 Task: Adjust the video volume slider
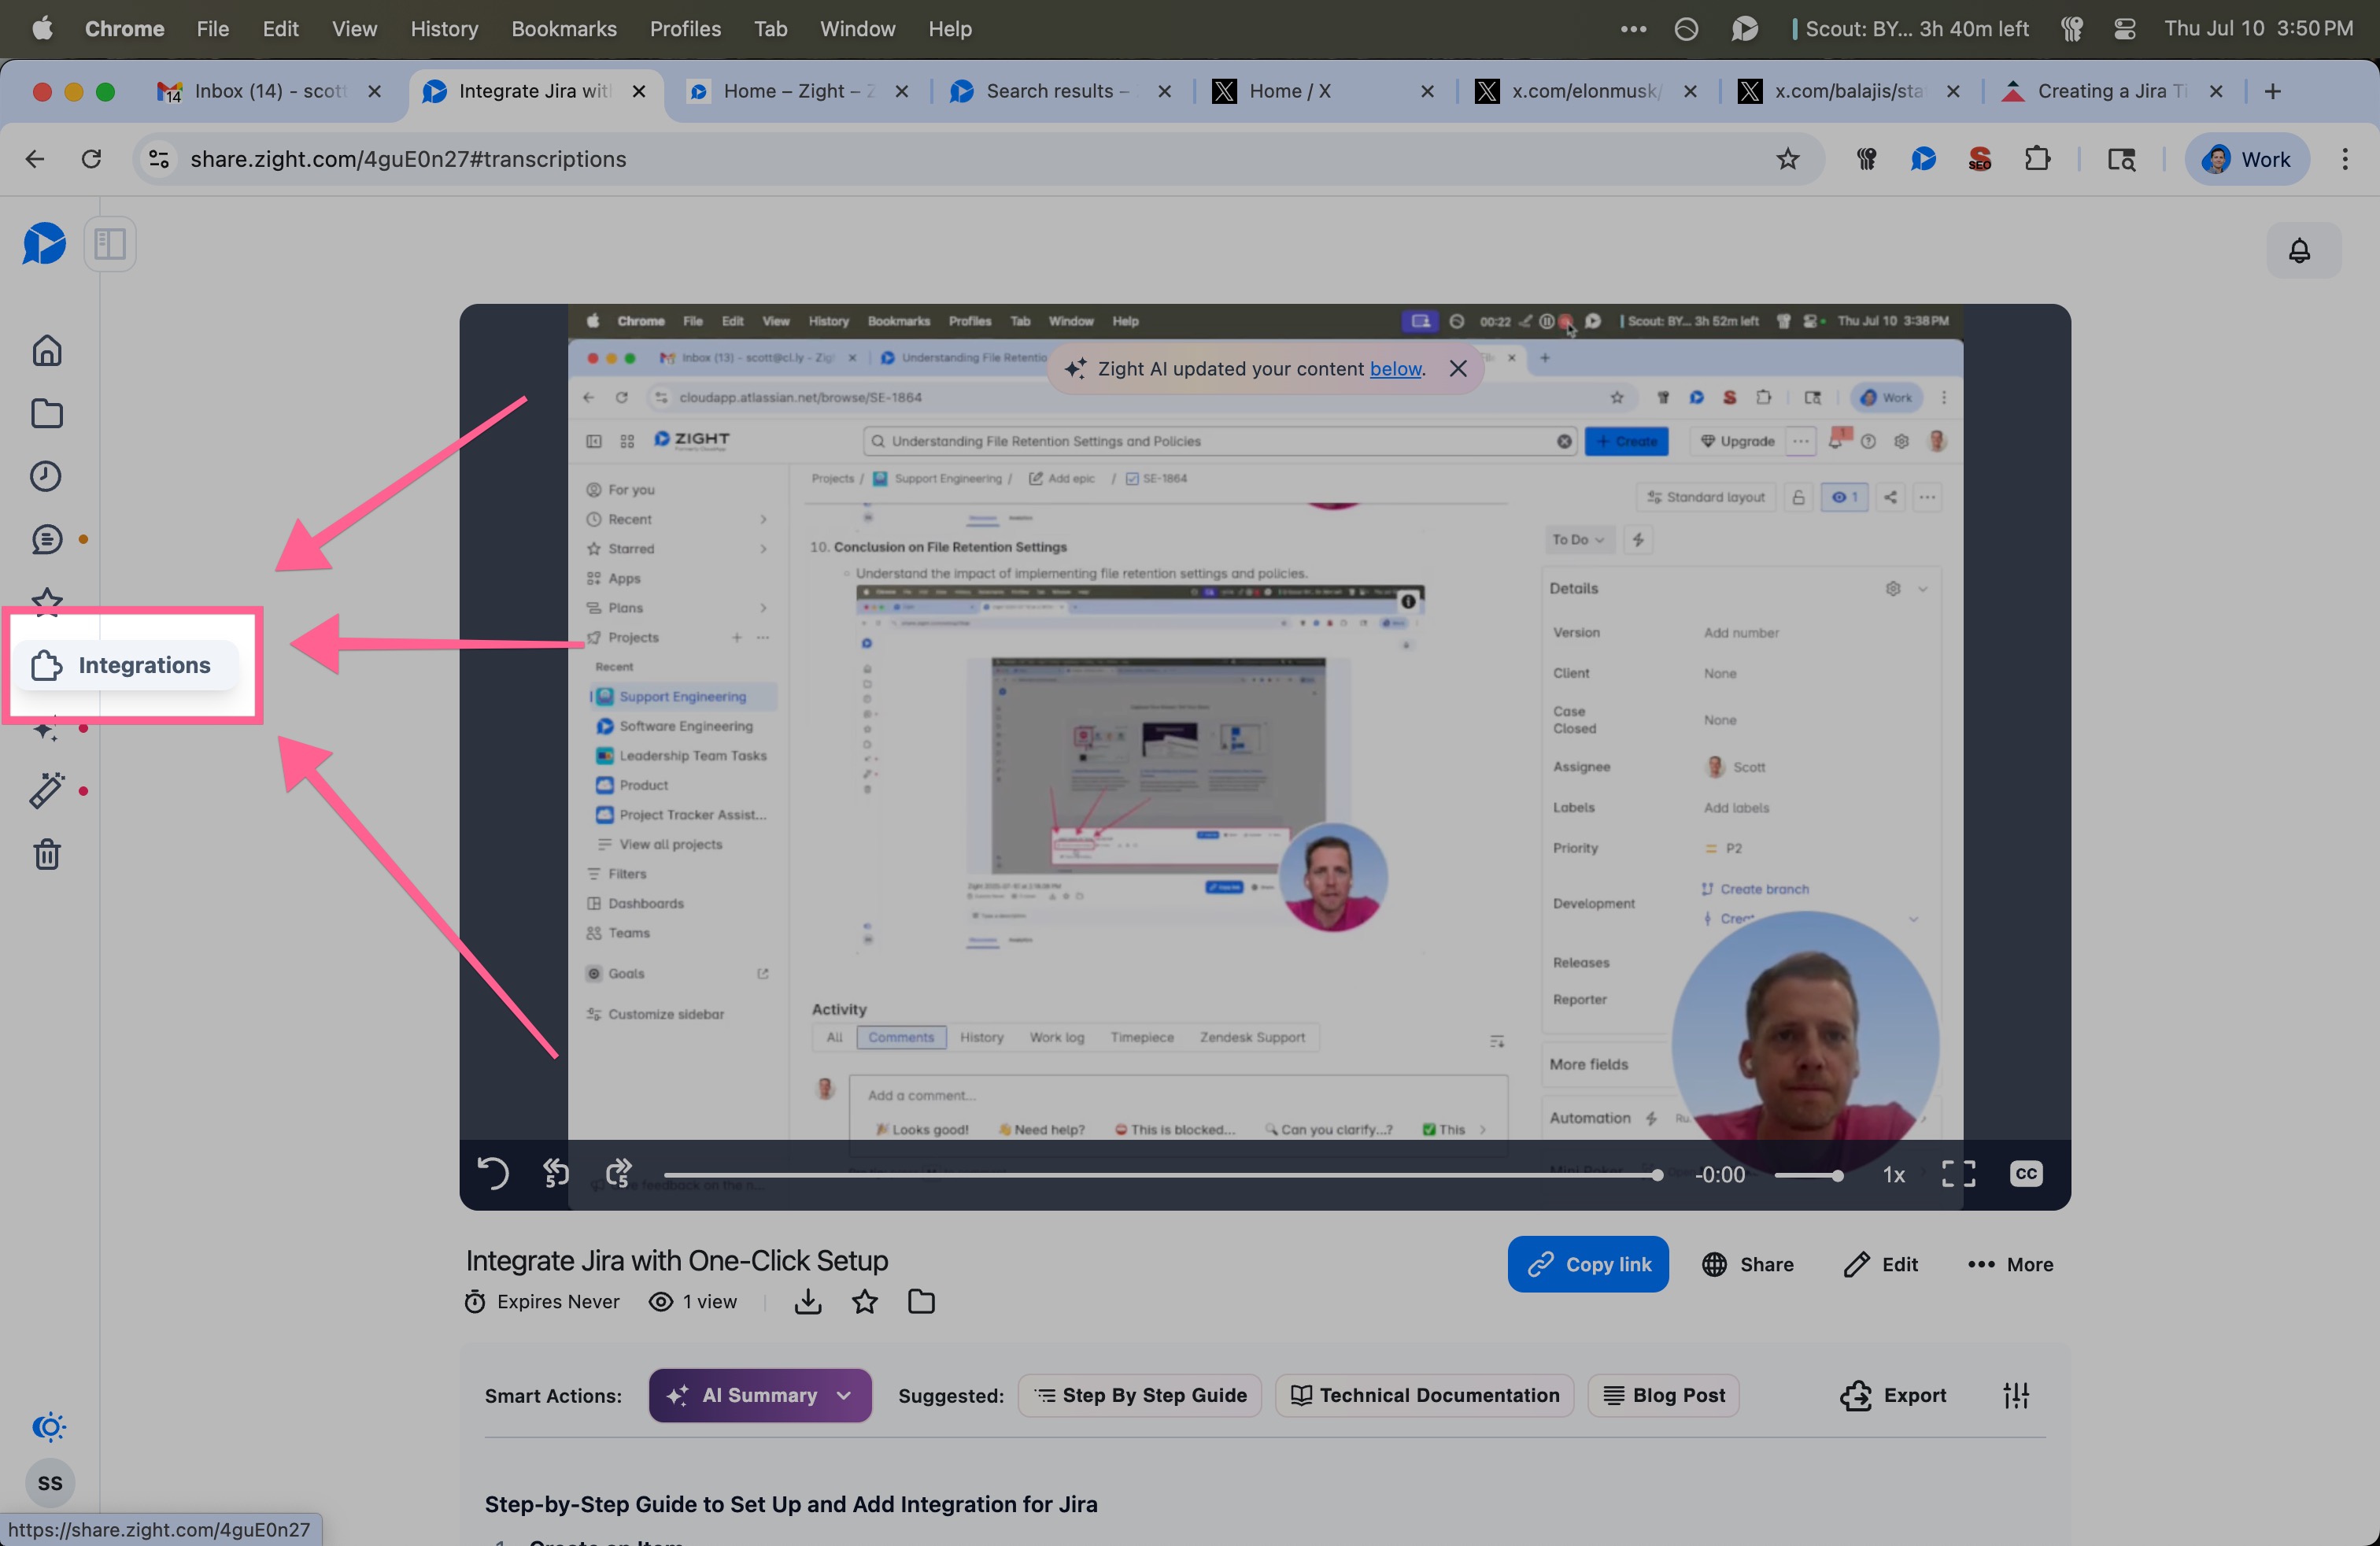tap(1808, 1175)
